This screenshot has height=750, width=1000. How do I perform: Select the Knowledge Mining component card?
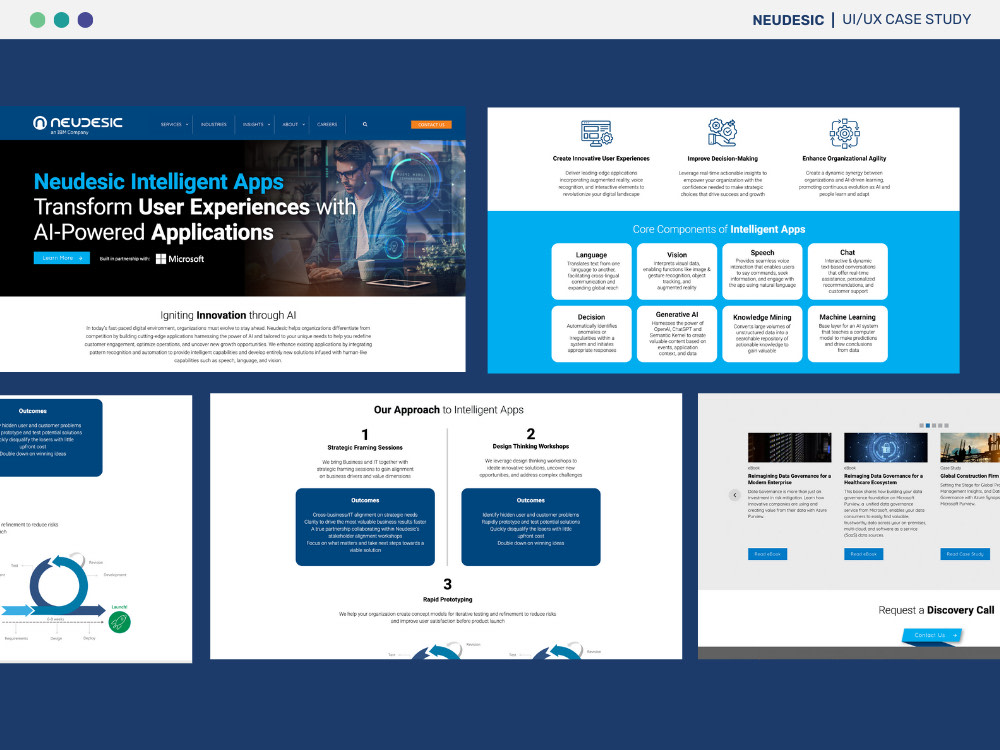click(762, 334)
